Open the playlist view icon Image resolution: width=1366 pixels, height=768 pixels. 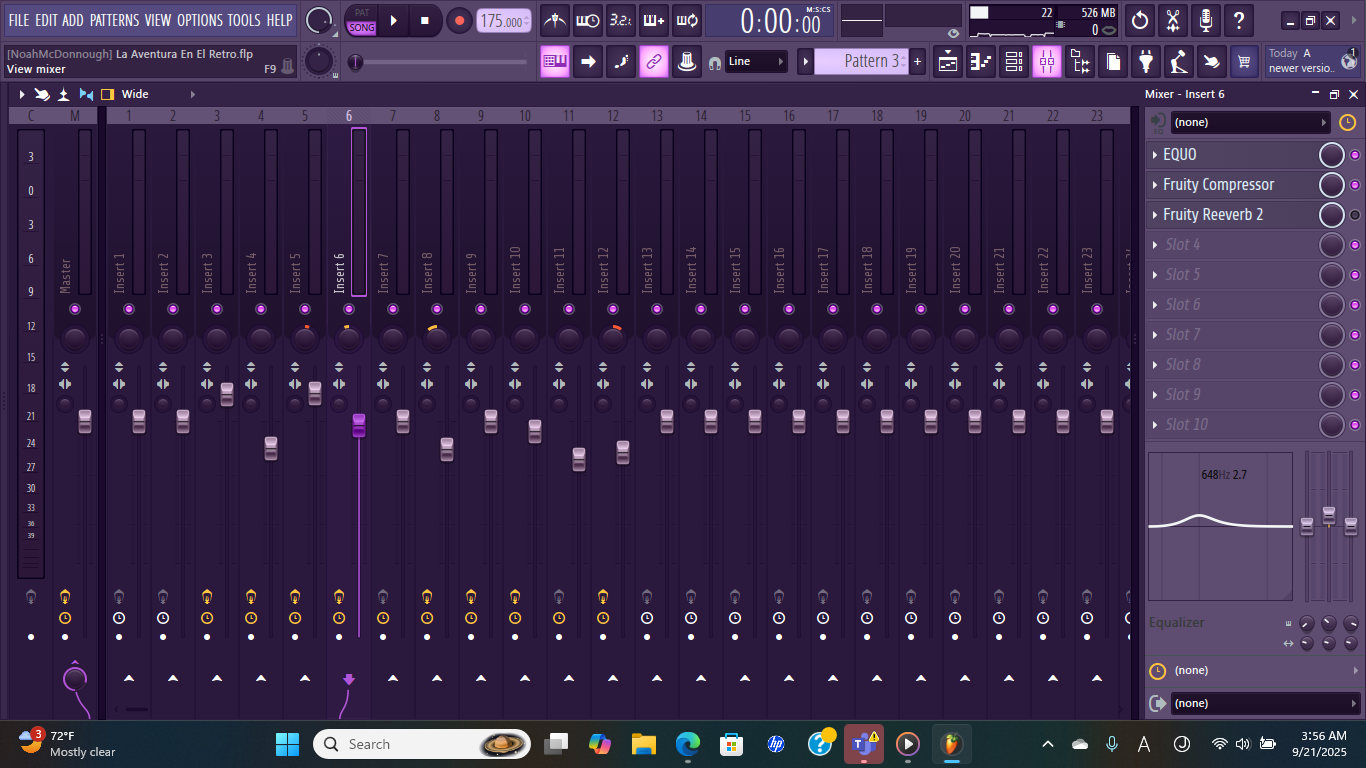tap(948, 62)
